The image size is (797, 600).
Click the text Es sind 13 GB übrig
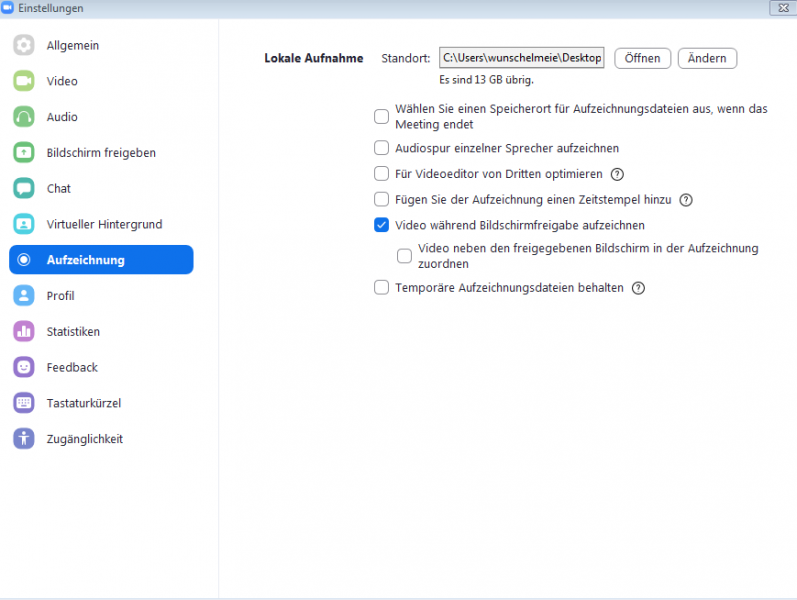(x=486, y=80)
